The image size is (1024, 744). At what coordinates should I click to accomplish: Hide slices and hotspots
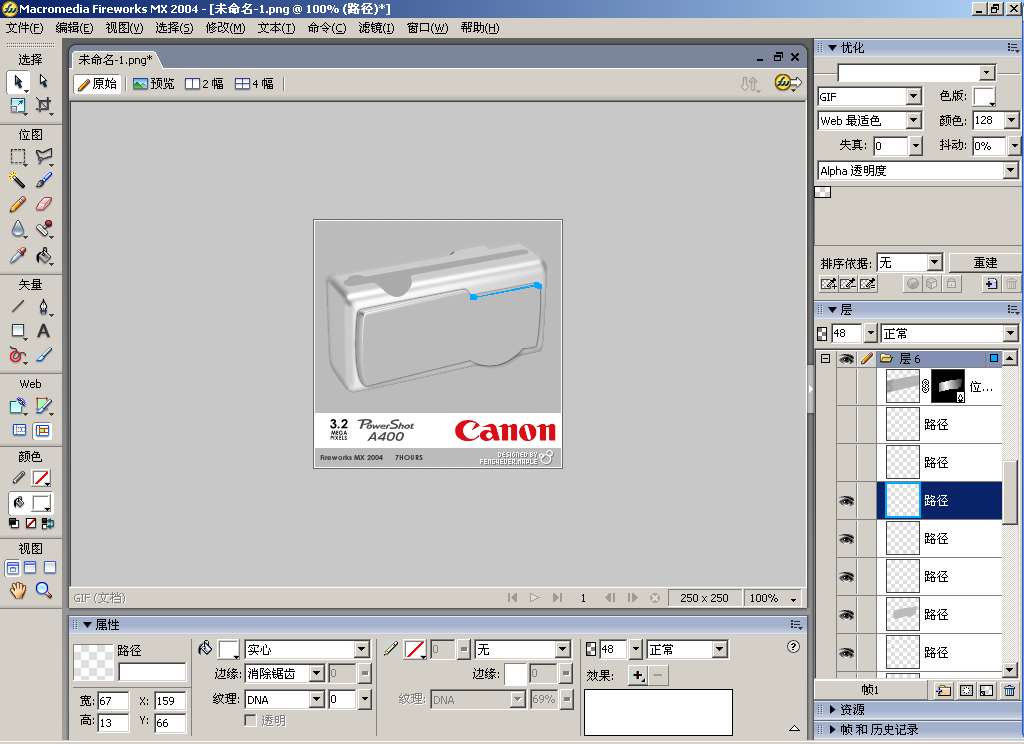point(20,430)
